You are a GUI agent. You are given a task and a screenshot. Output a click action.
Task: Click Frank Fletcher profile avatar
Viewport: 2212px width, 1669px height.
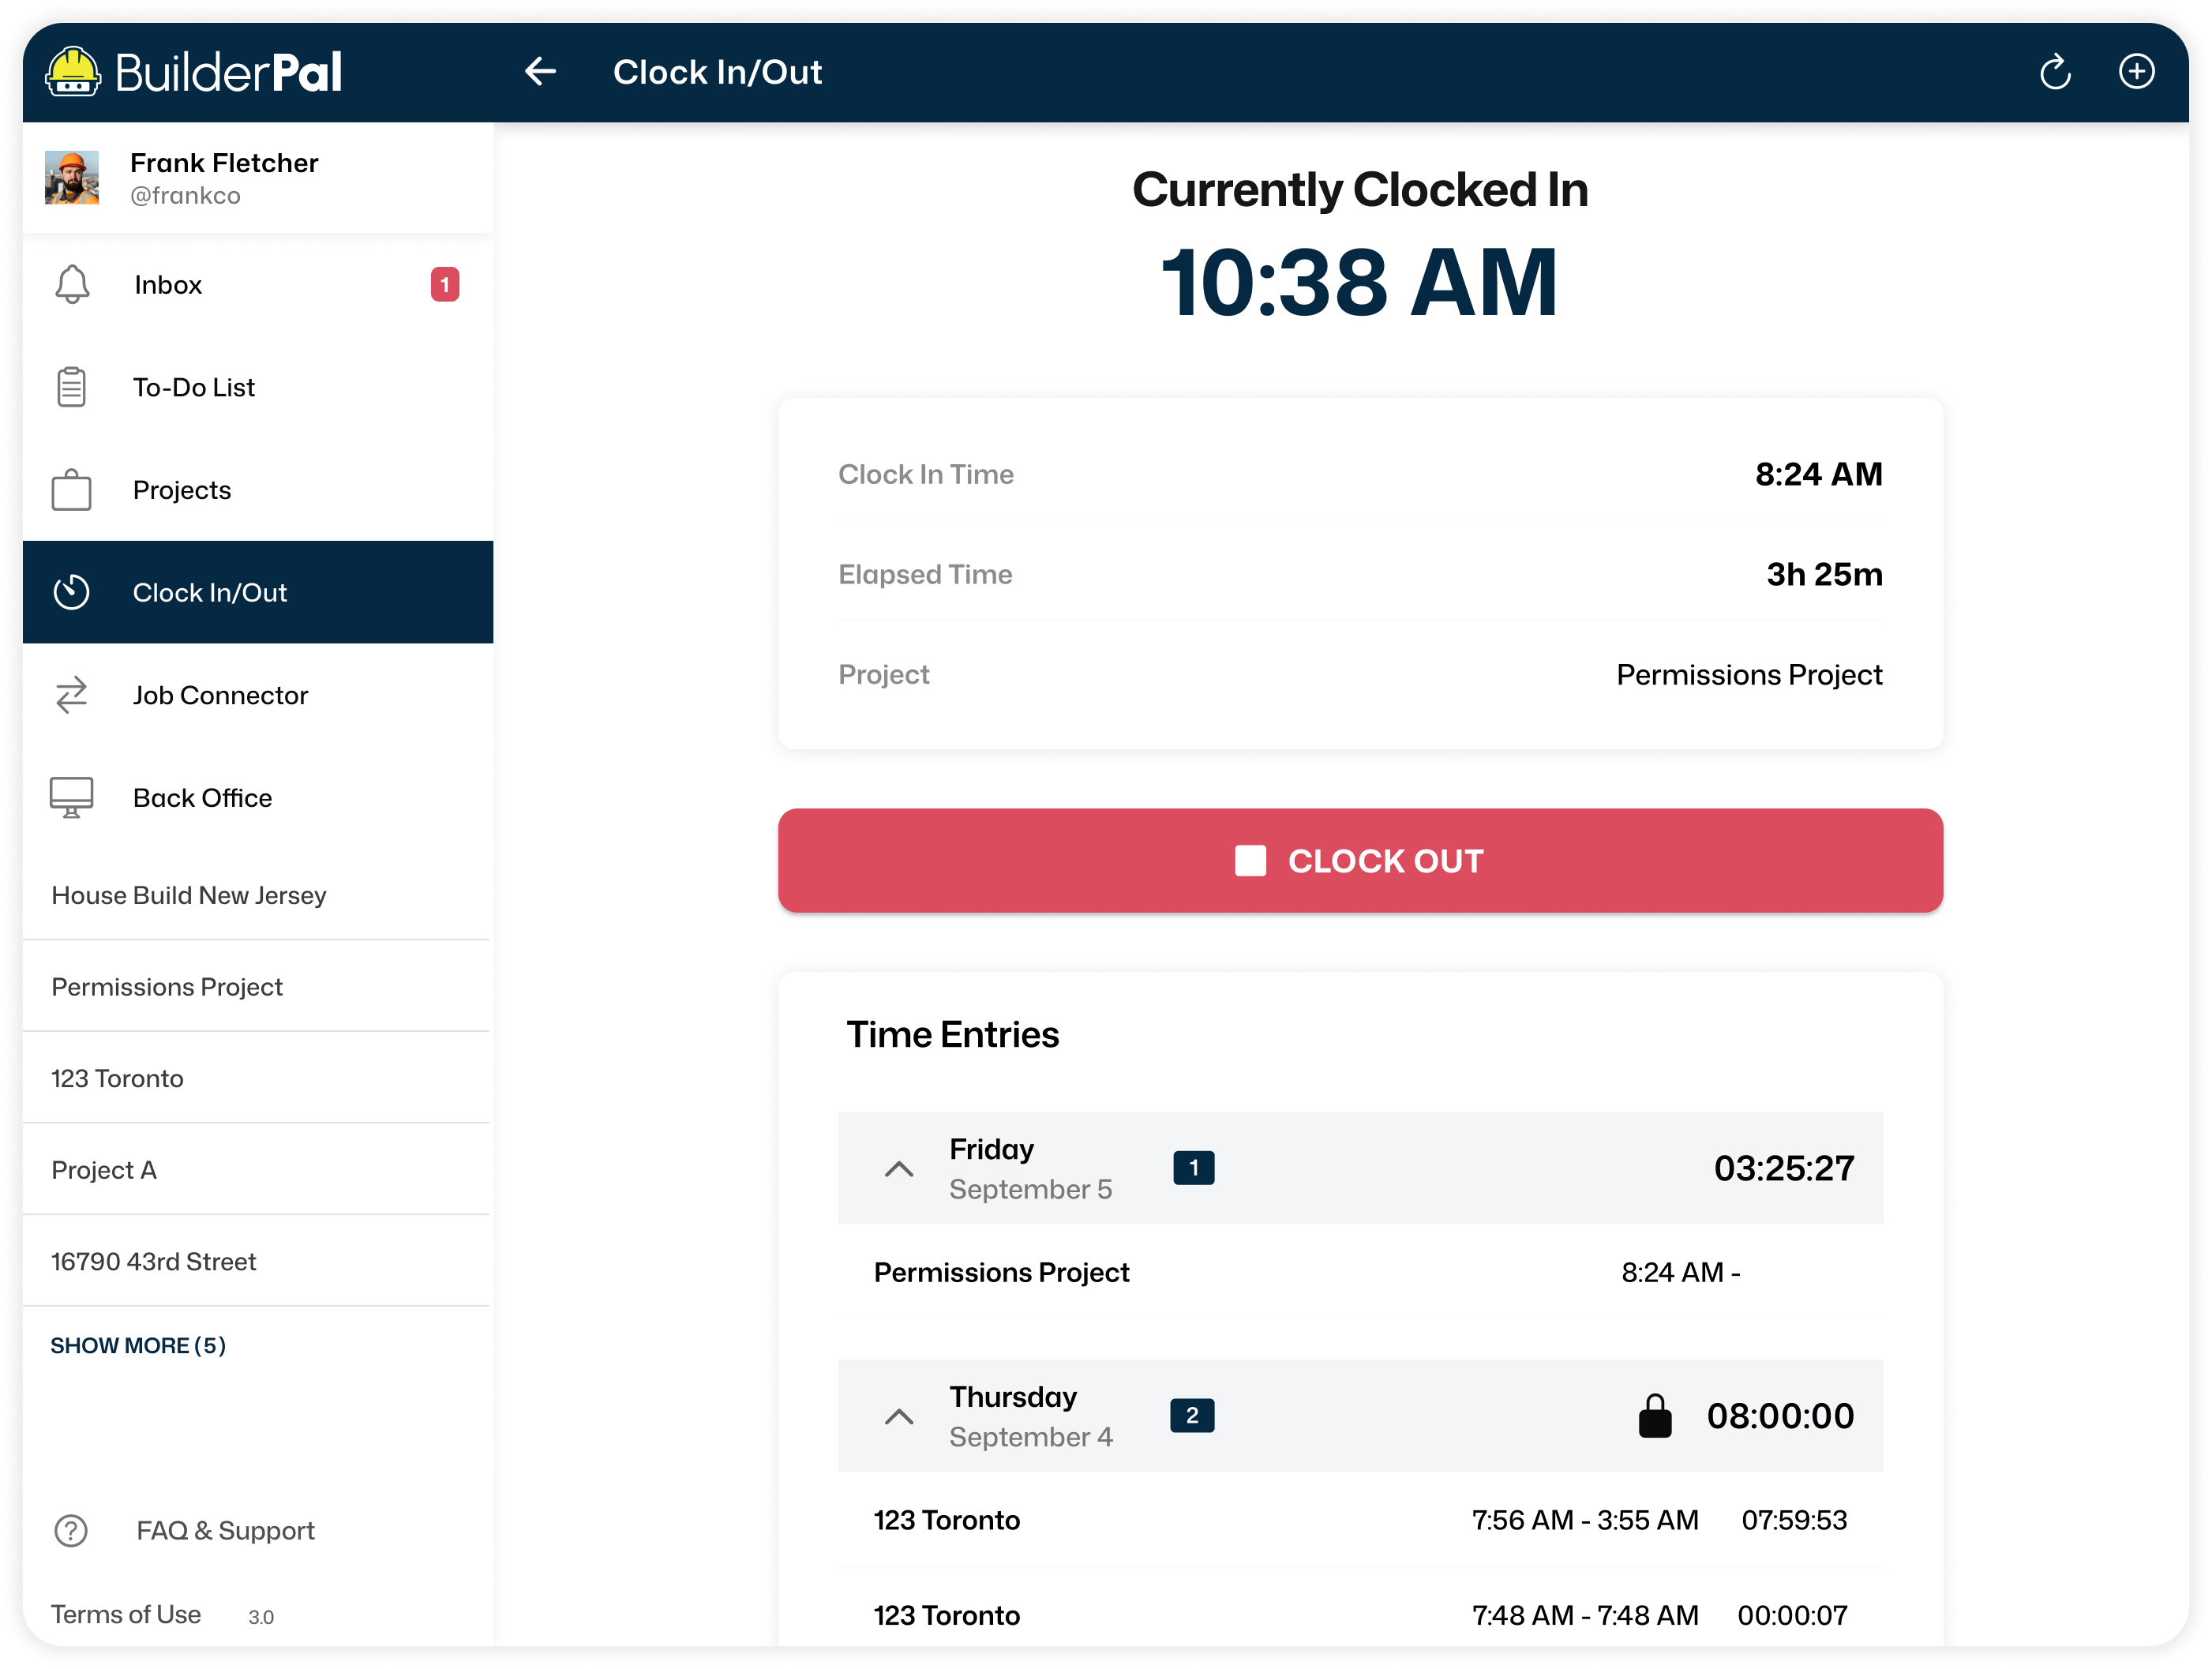tap(72, 178)
